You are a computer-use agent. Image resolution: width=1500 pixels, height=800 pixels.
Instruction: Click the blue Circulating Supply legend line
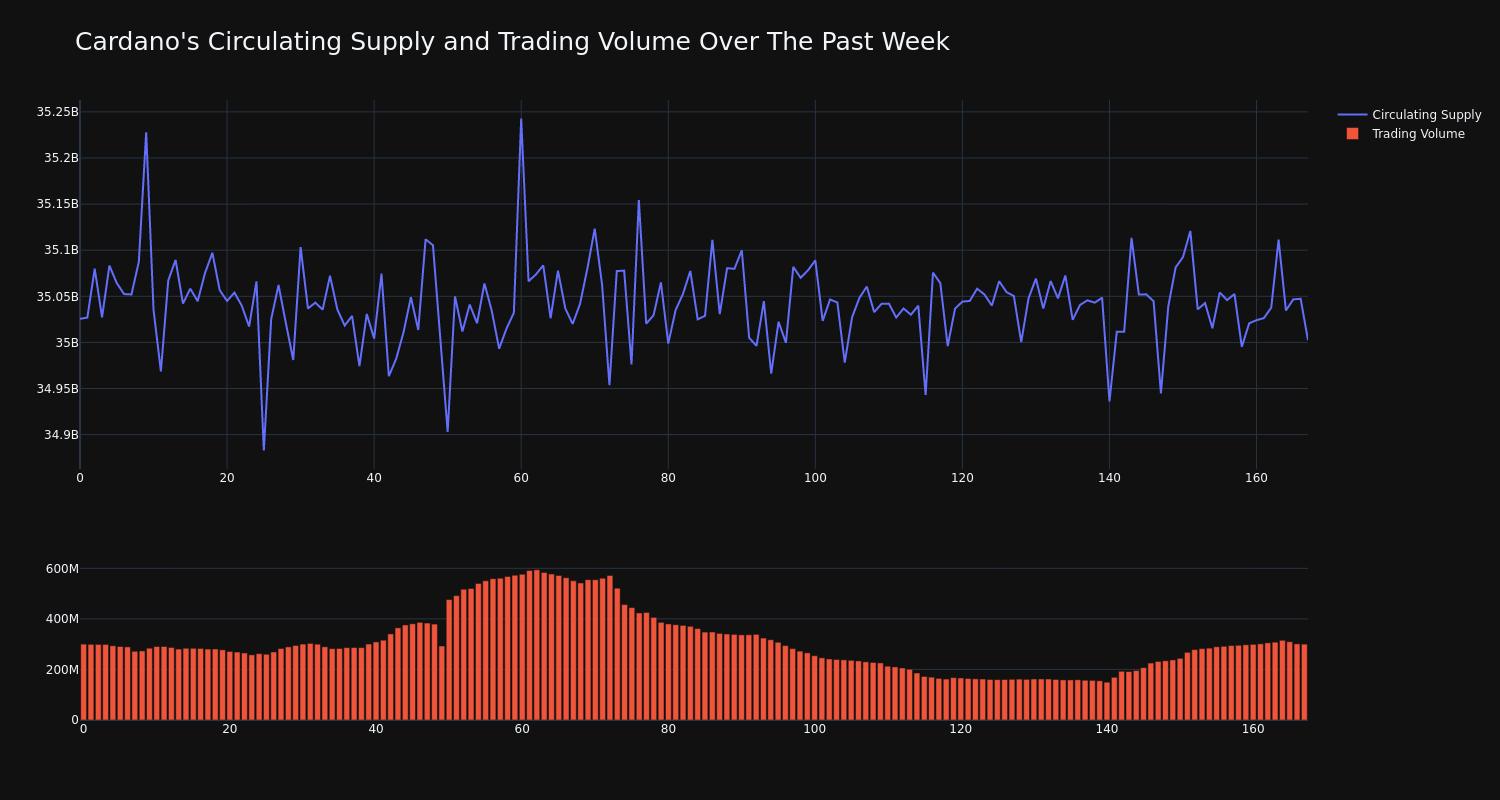(1352, 115)
